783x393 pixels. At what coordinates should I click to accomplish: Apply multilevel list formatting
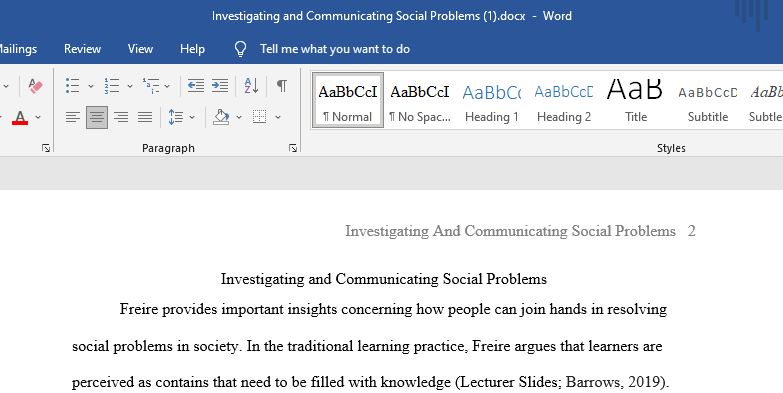(x=151, y=86)
